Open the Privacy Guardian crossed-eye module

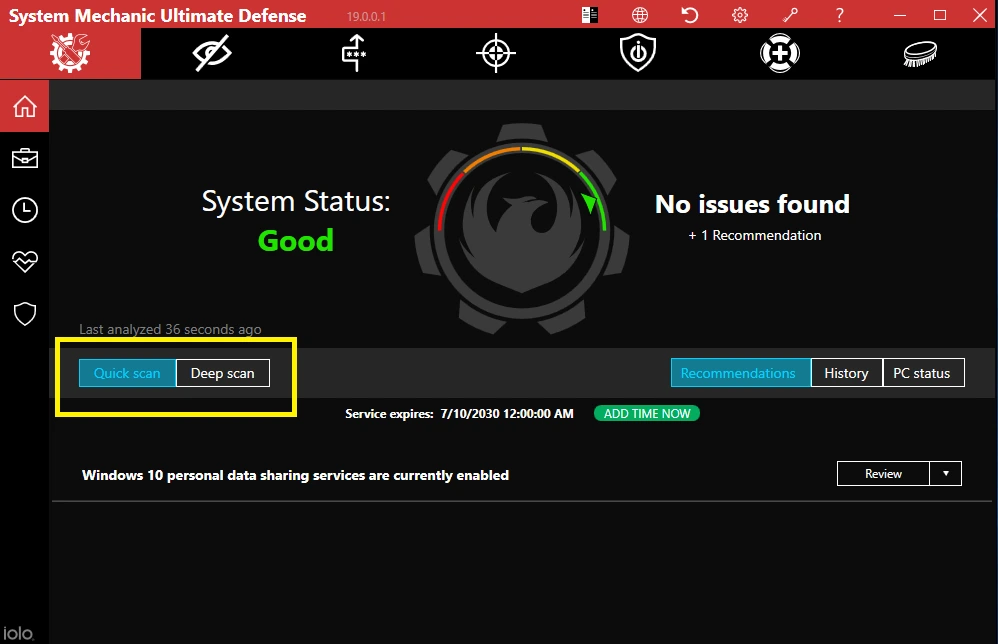(x=212, y=53)
